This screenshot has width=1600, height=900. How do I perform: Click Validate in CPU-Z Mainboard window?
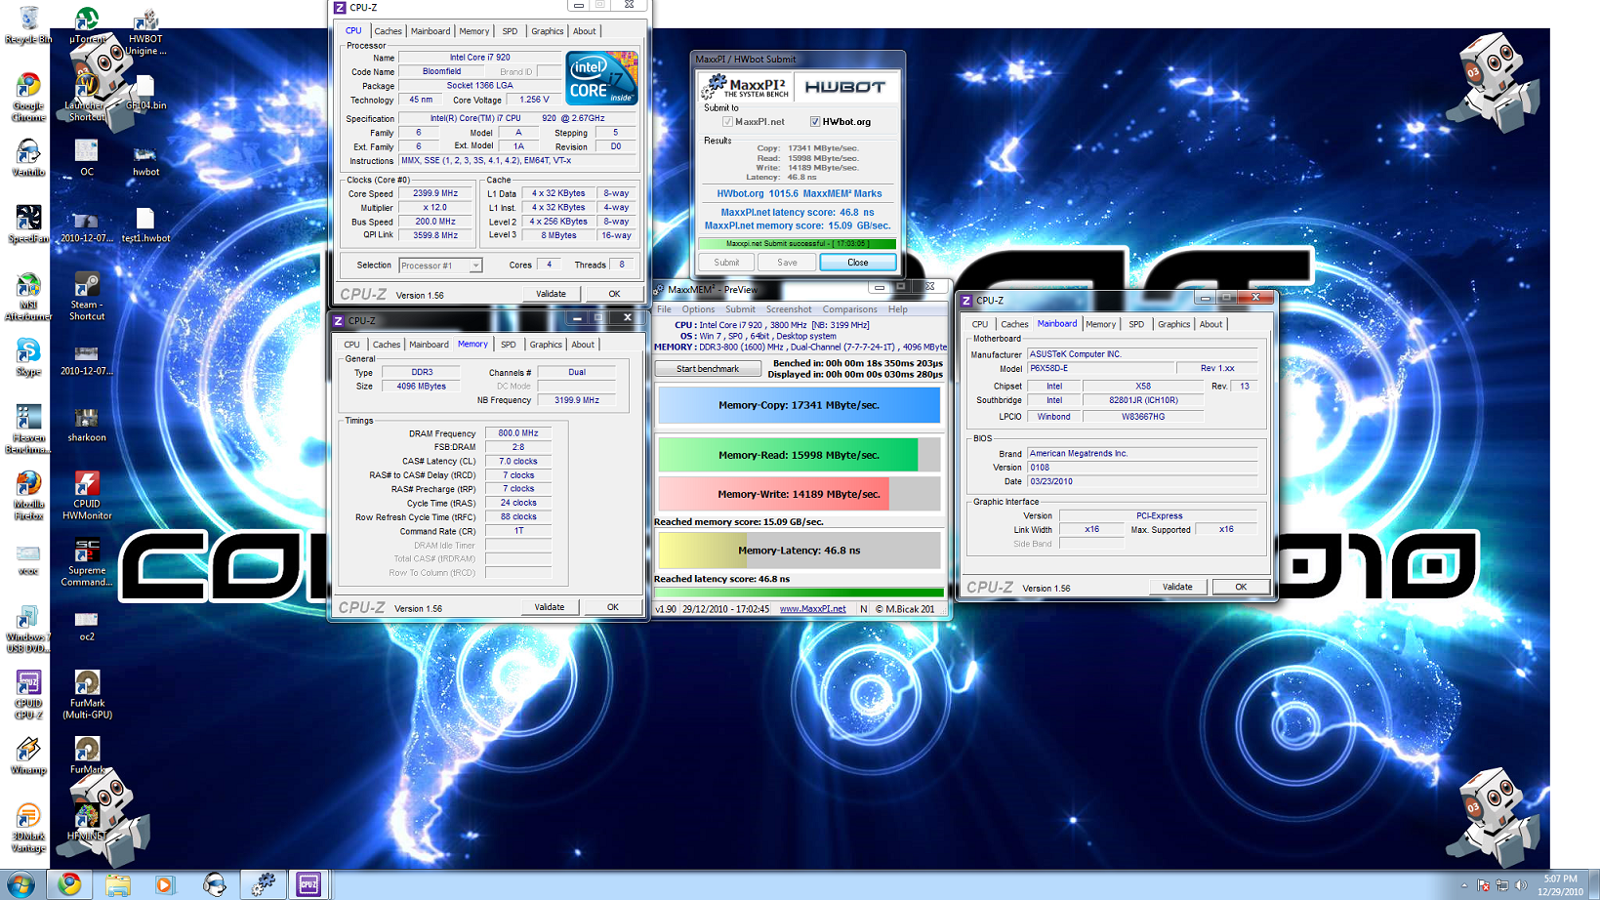1177,587
